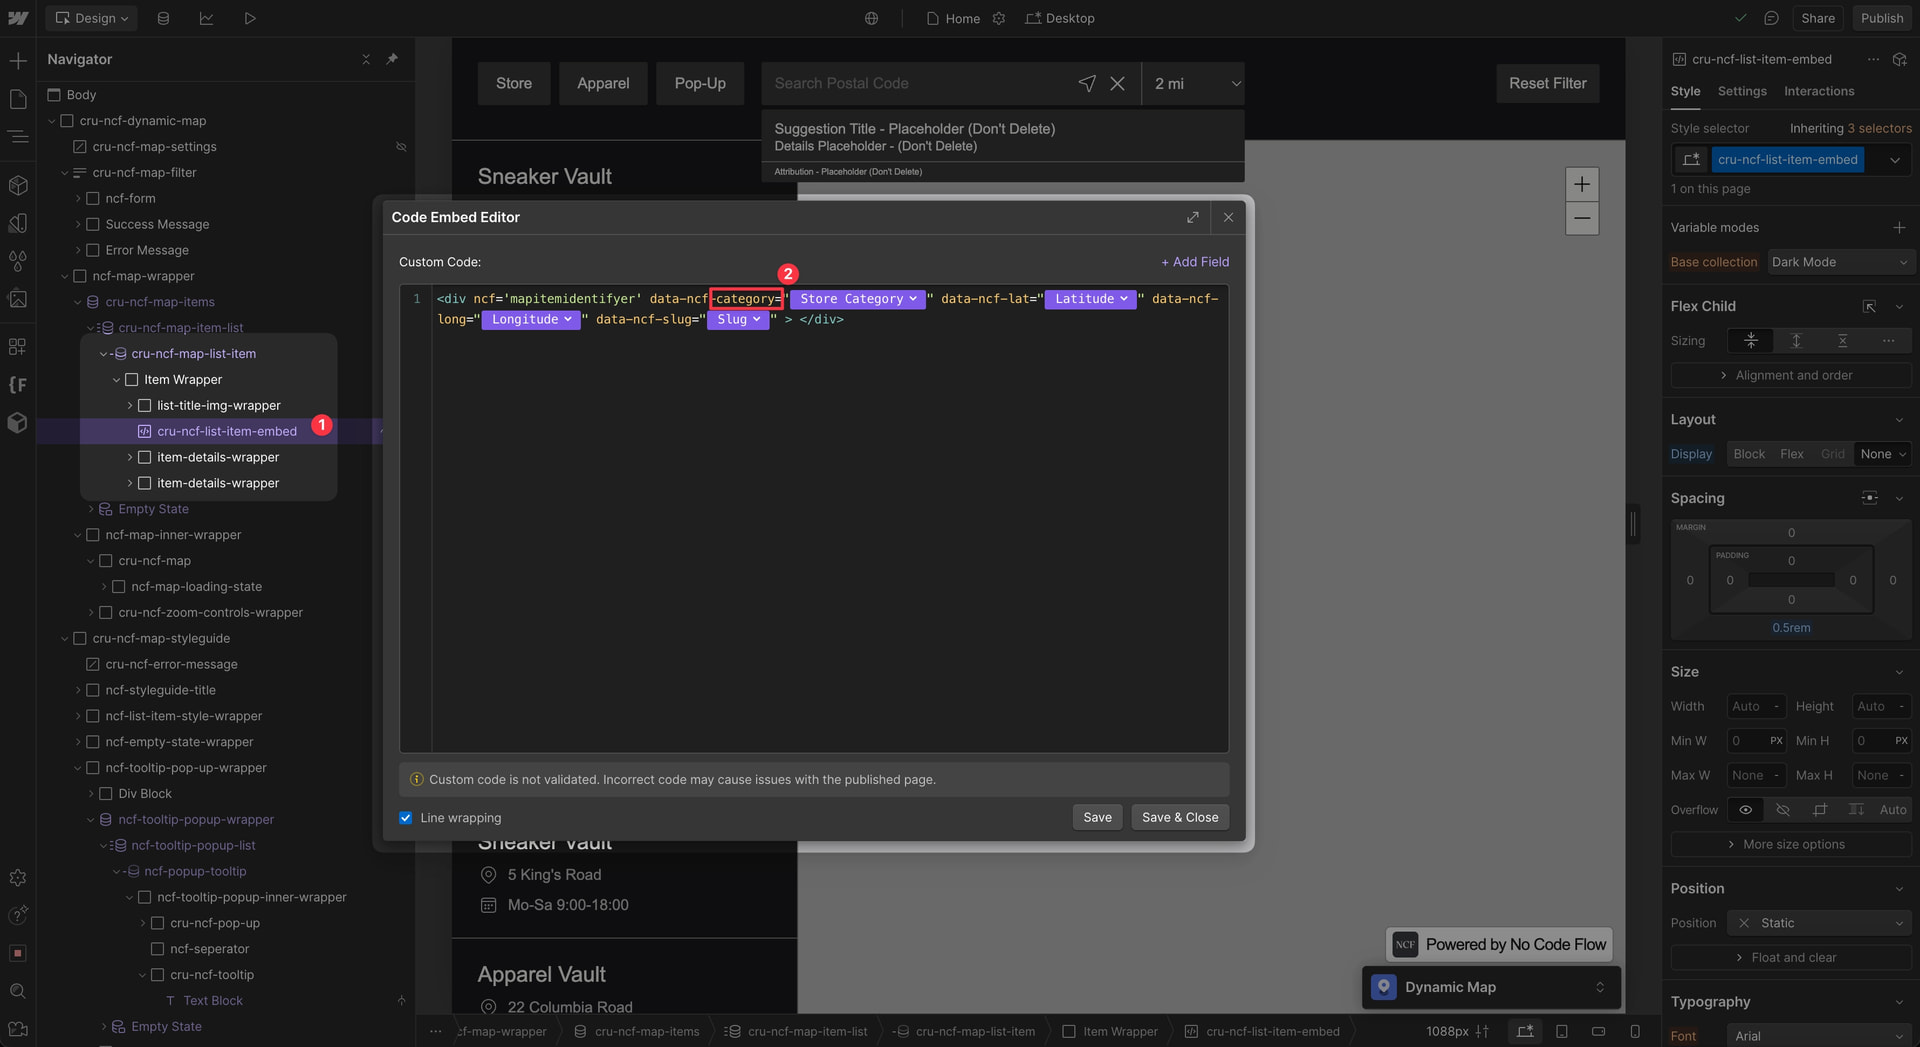Open the Dynamic Map selector
1920x1047 pixels.
coord(1491,987)
